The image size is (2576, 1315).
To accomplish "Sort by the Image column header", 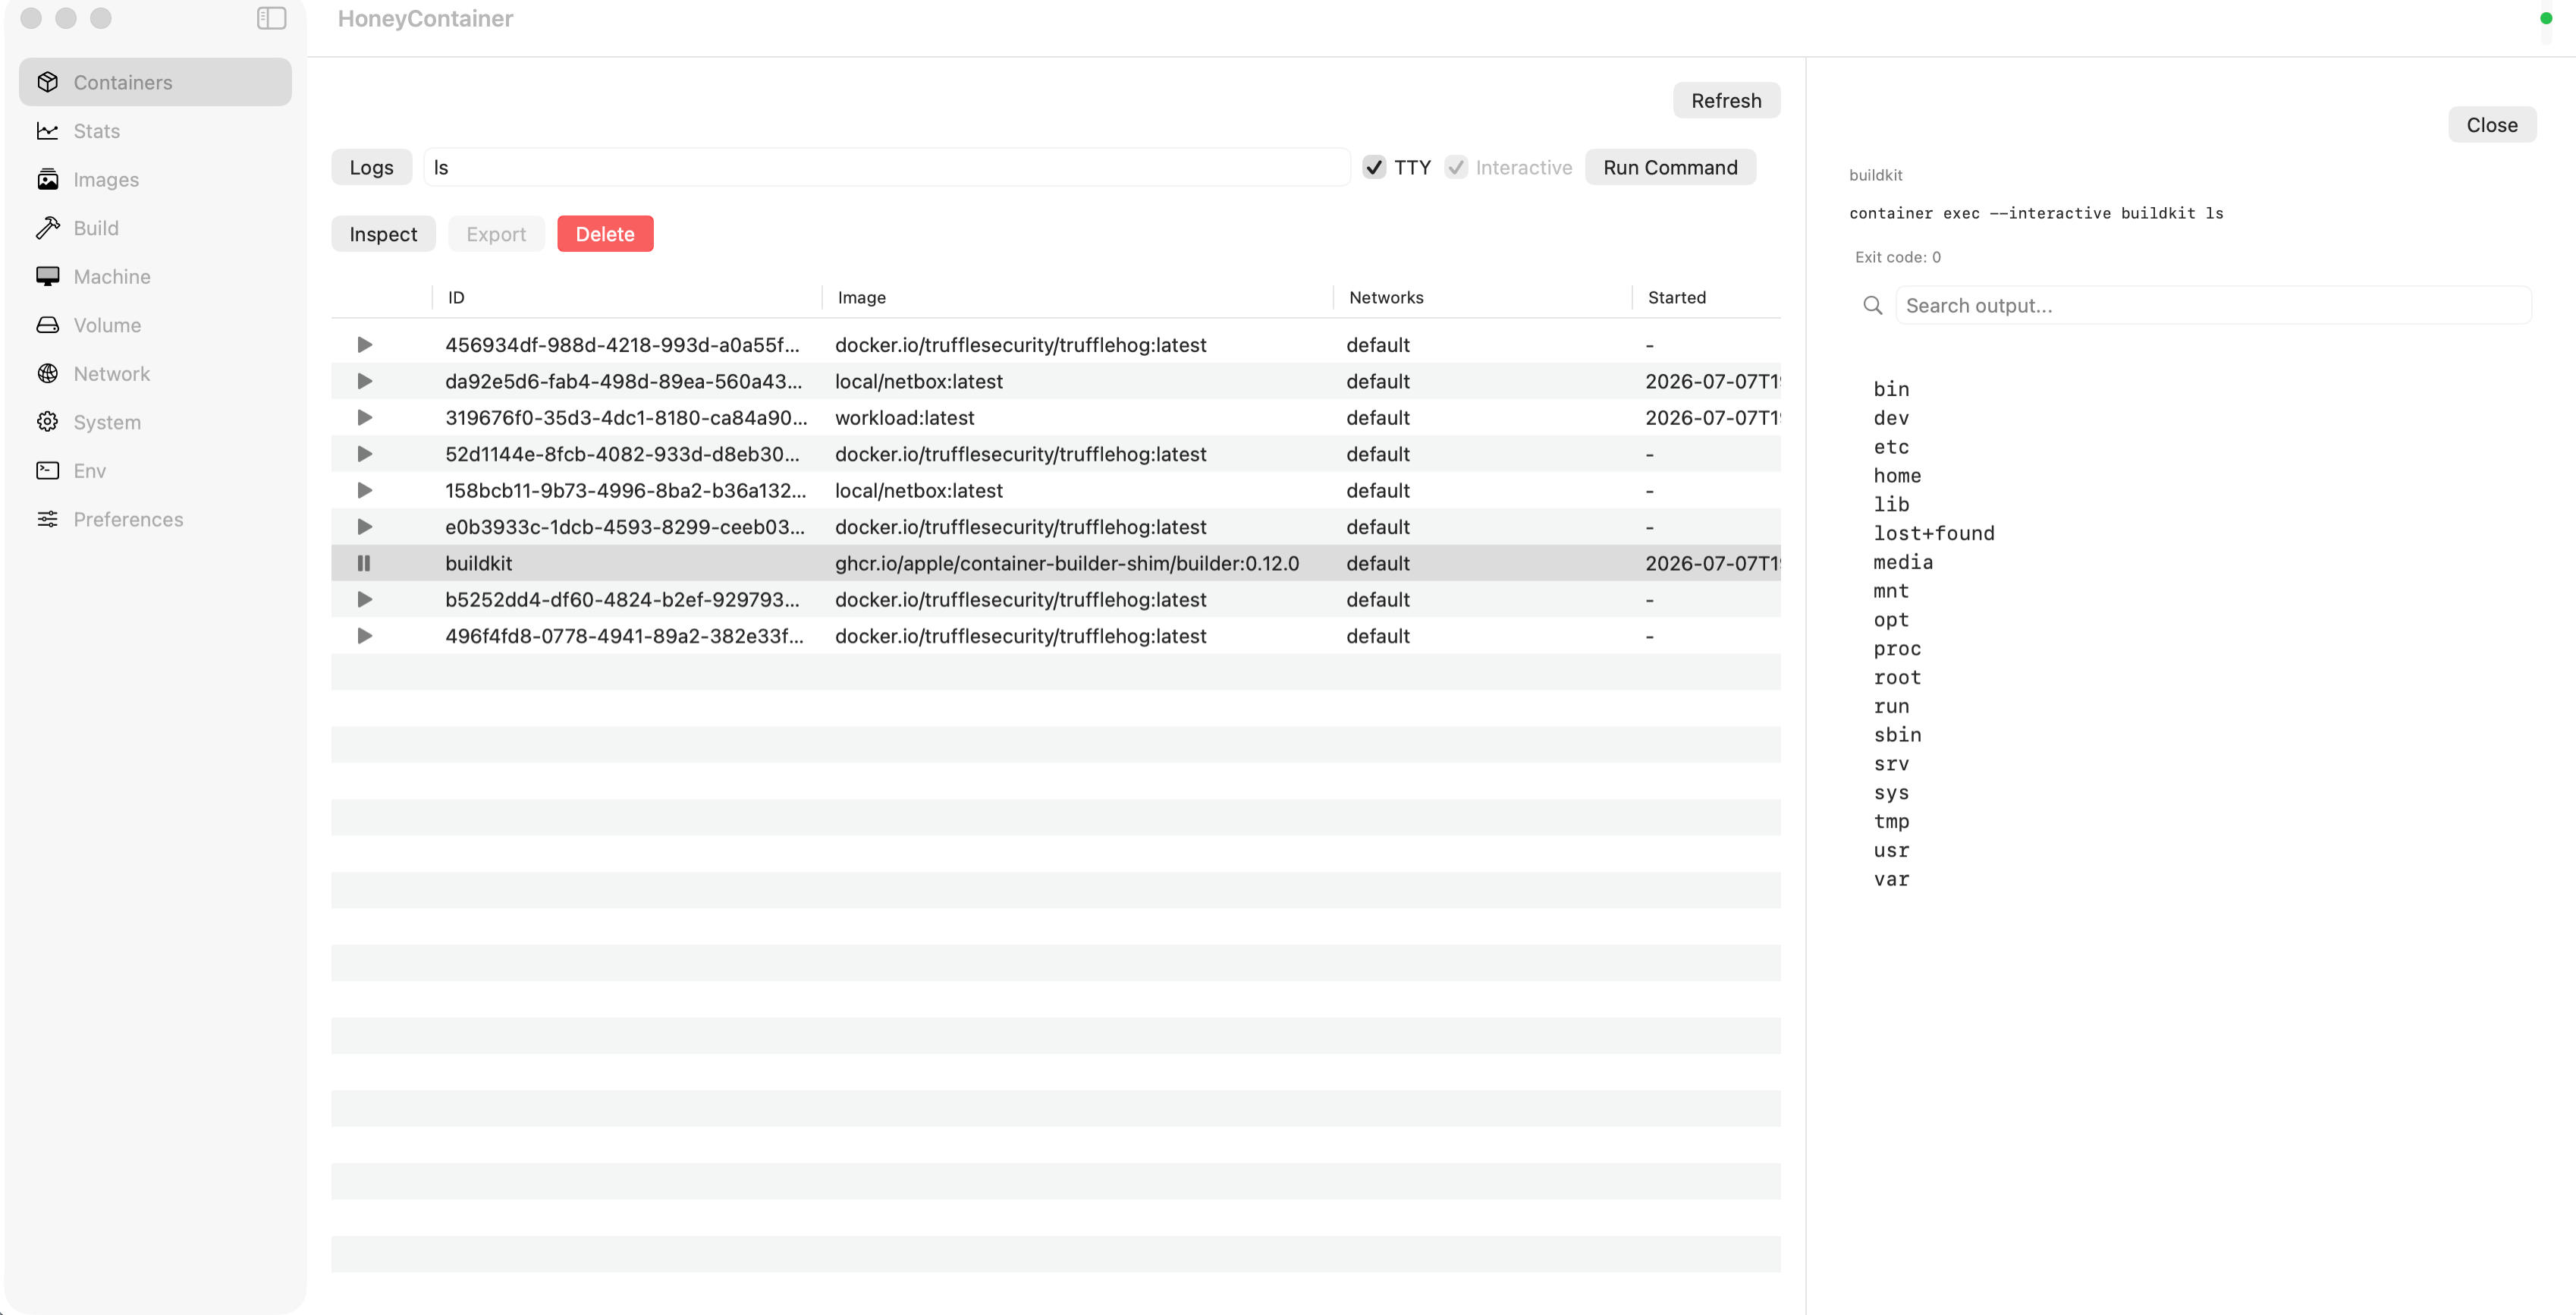I will (861, 297).
